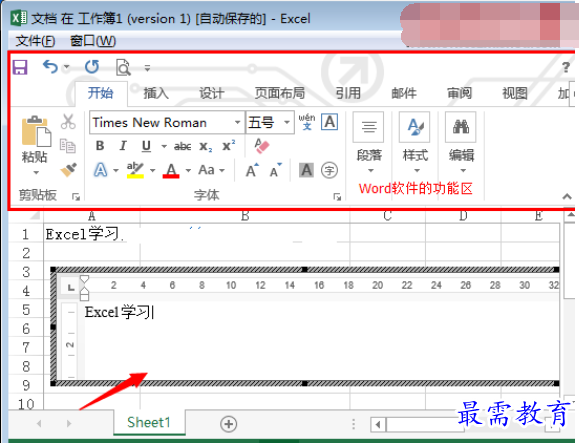
Task: Expand the font name dropdown arrow
Action: click(237, 122)
